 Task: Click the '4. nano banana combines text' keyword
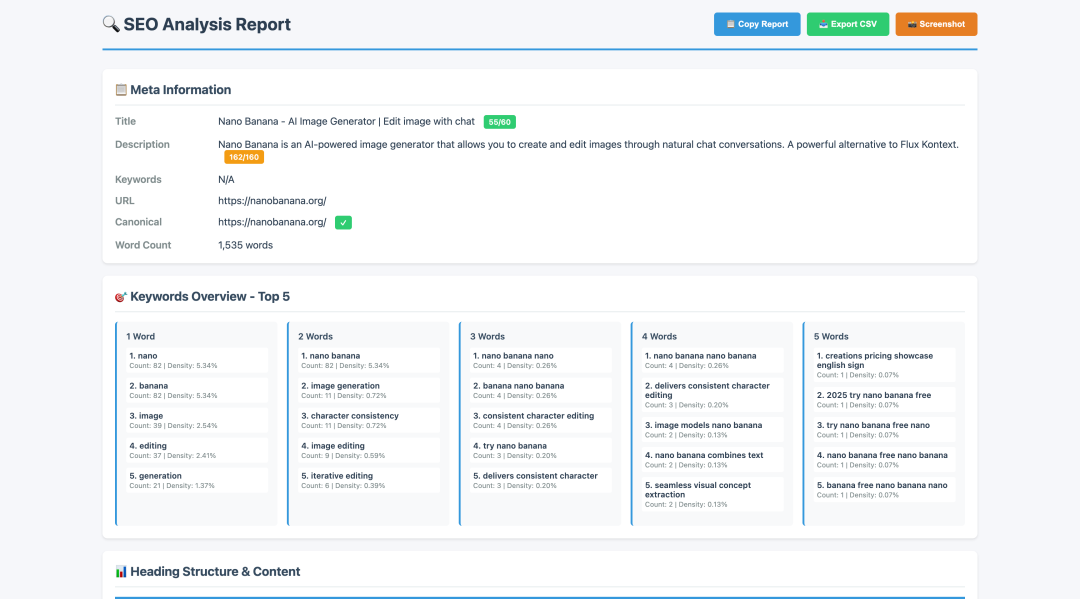tap(712, 460)
